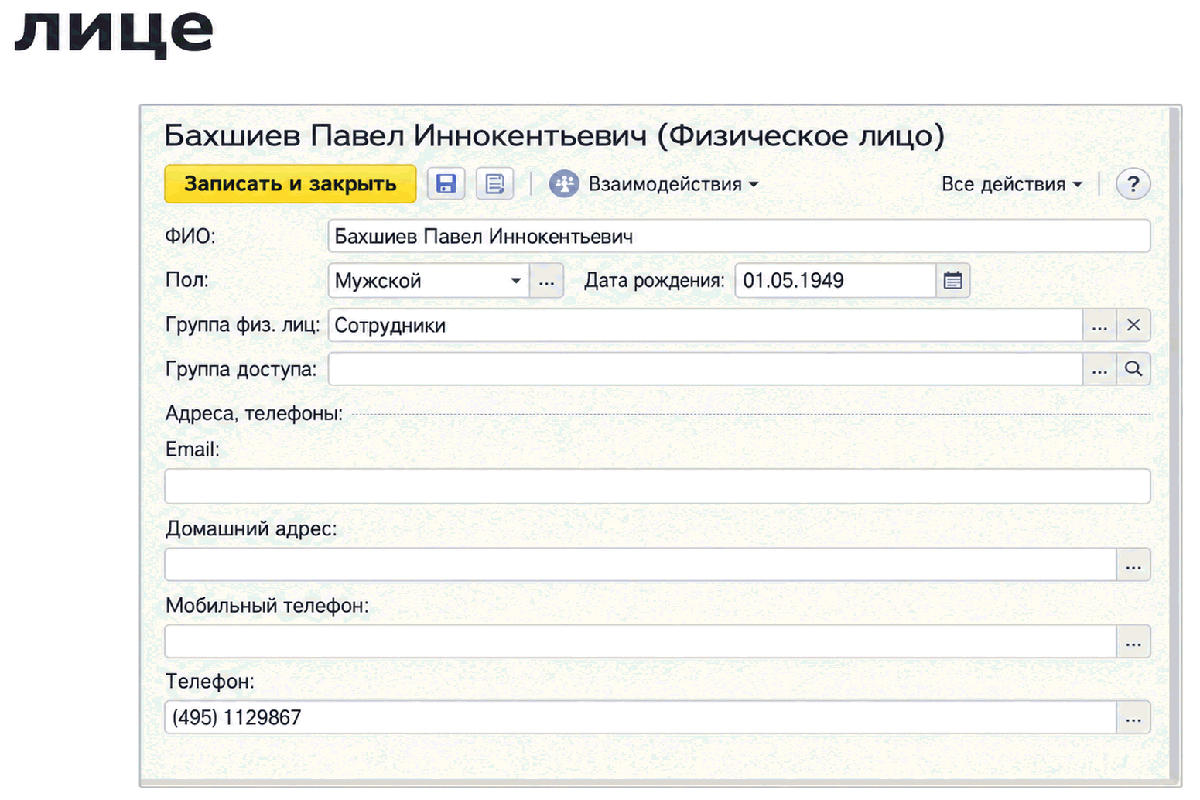
Task: Click the document report icon in toolbar
Action: (x=494, y=184)
